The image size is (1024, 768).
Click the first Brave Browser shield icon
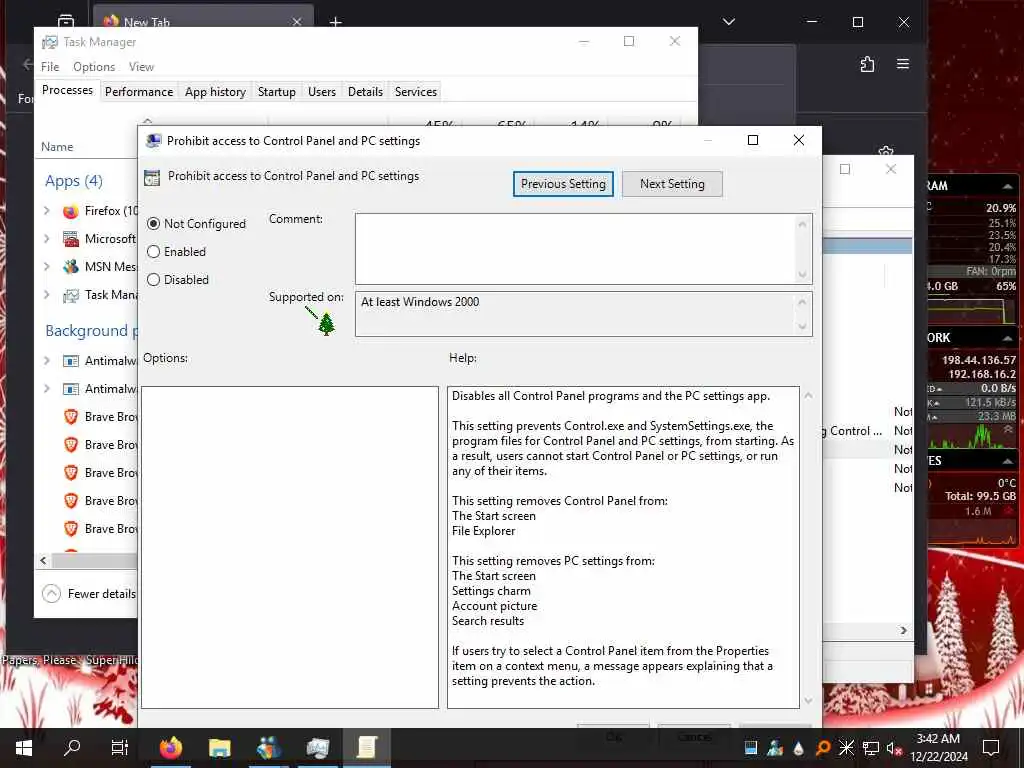click(71, 417)
